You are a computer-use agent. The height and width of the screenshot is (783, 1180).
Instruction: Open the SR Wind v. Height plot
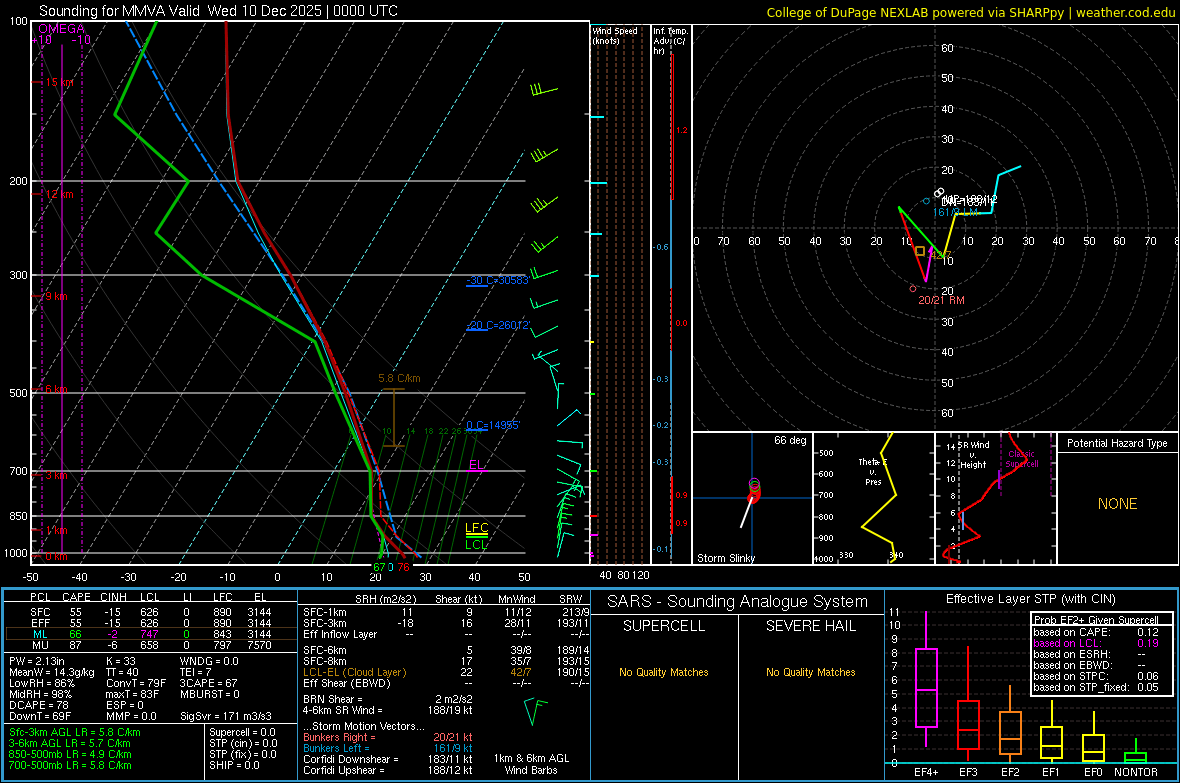(x=995, y=498)
